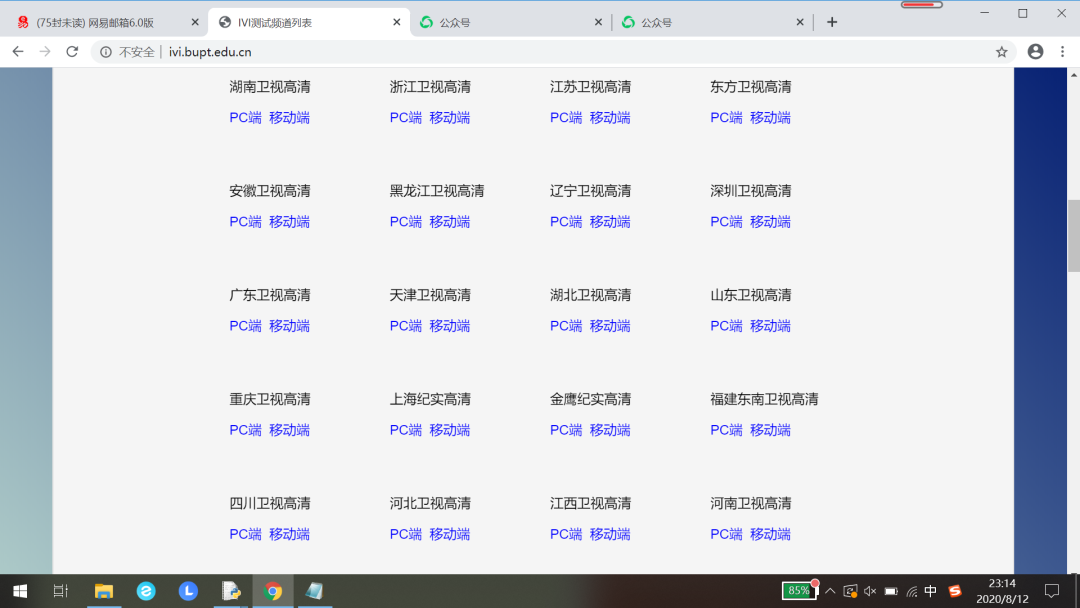Open PC端 link for 湖北卫视高清
Image resolution: width=1080 pixels, height=608 pixels.
coord(565,326)
